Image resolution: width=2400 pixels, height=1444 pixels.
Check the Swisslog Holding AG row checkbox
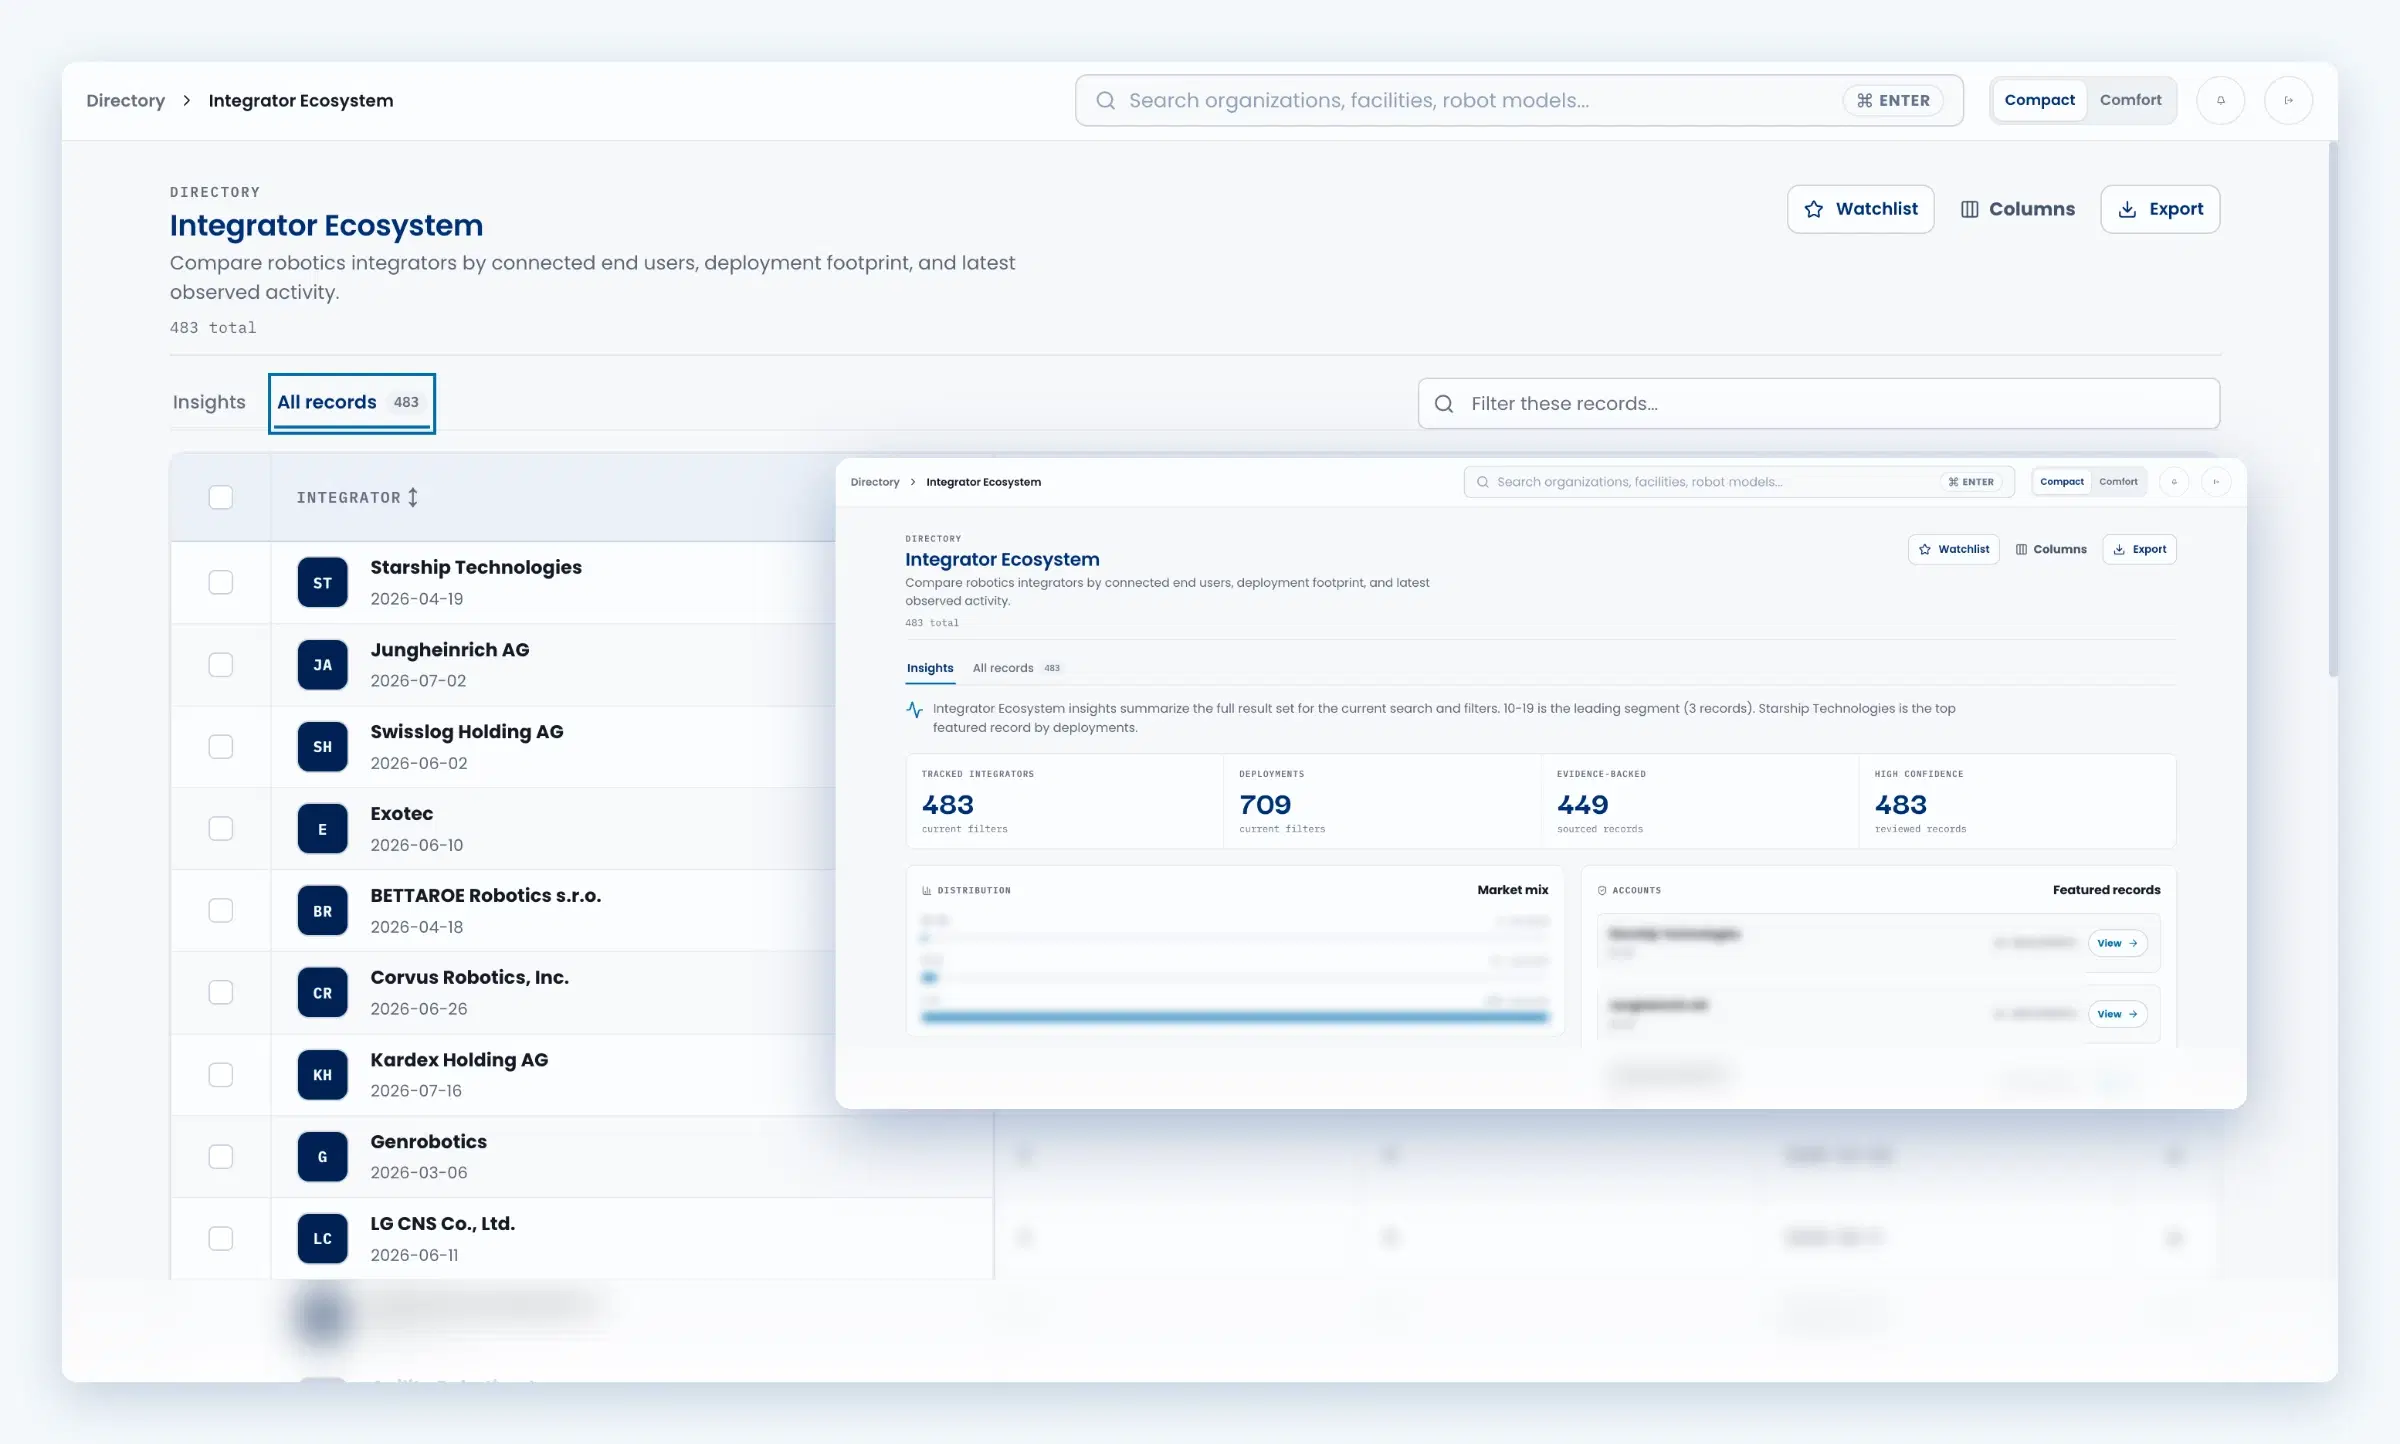coord(221,747)
